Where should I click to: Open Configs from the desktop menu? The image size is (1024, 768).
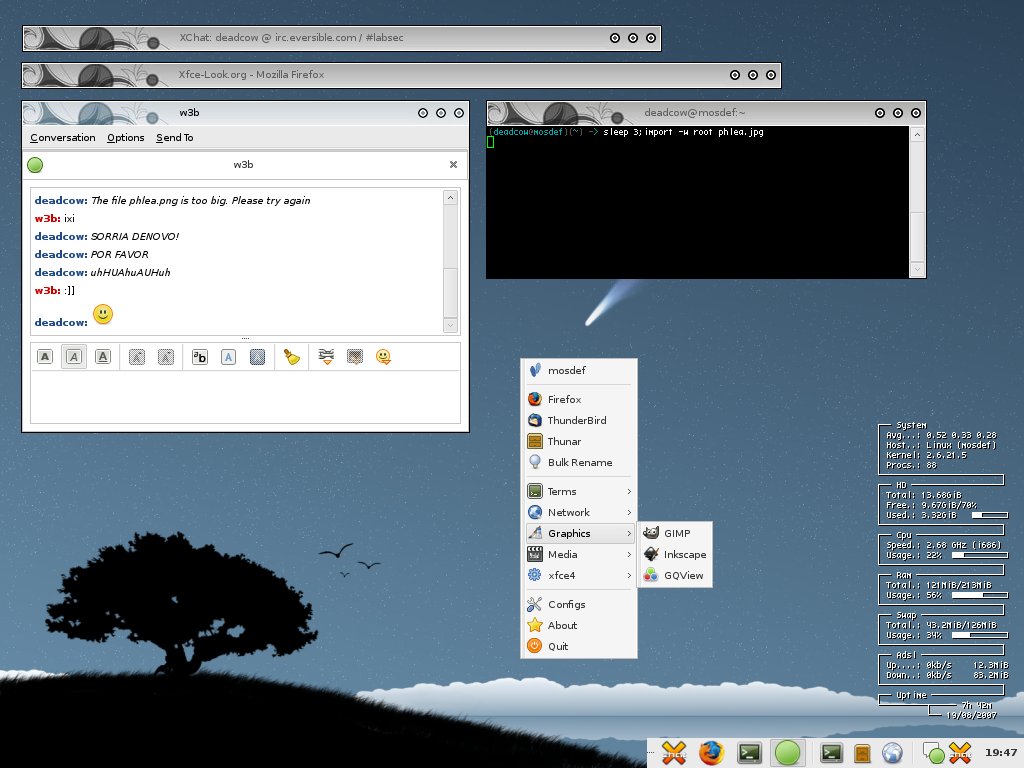pyautogui.click(x=579, y=604)
